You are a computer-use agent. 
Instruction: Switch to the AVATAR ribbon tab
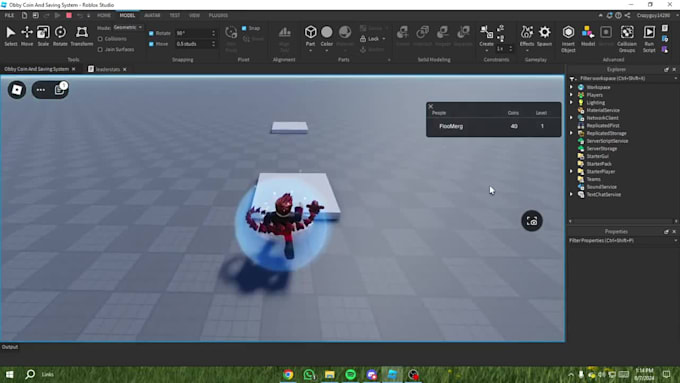[152, 15]
